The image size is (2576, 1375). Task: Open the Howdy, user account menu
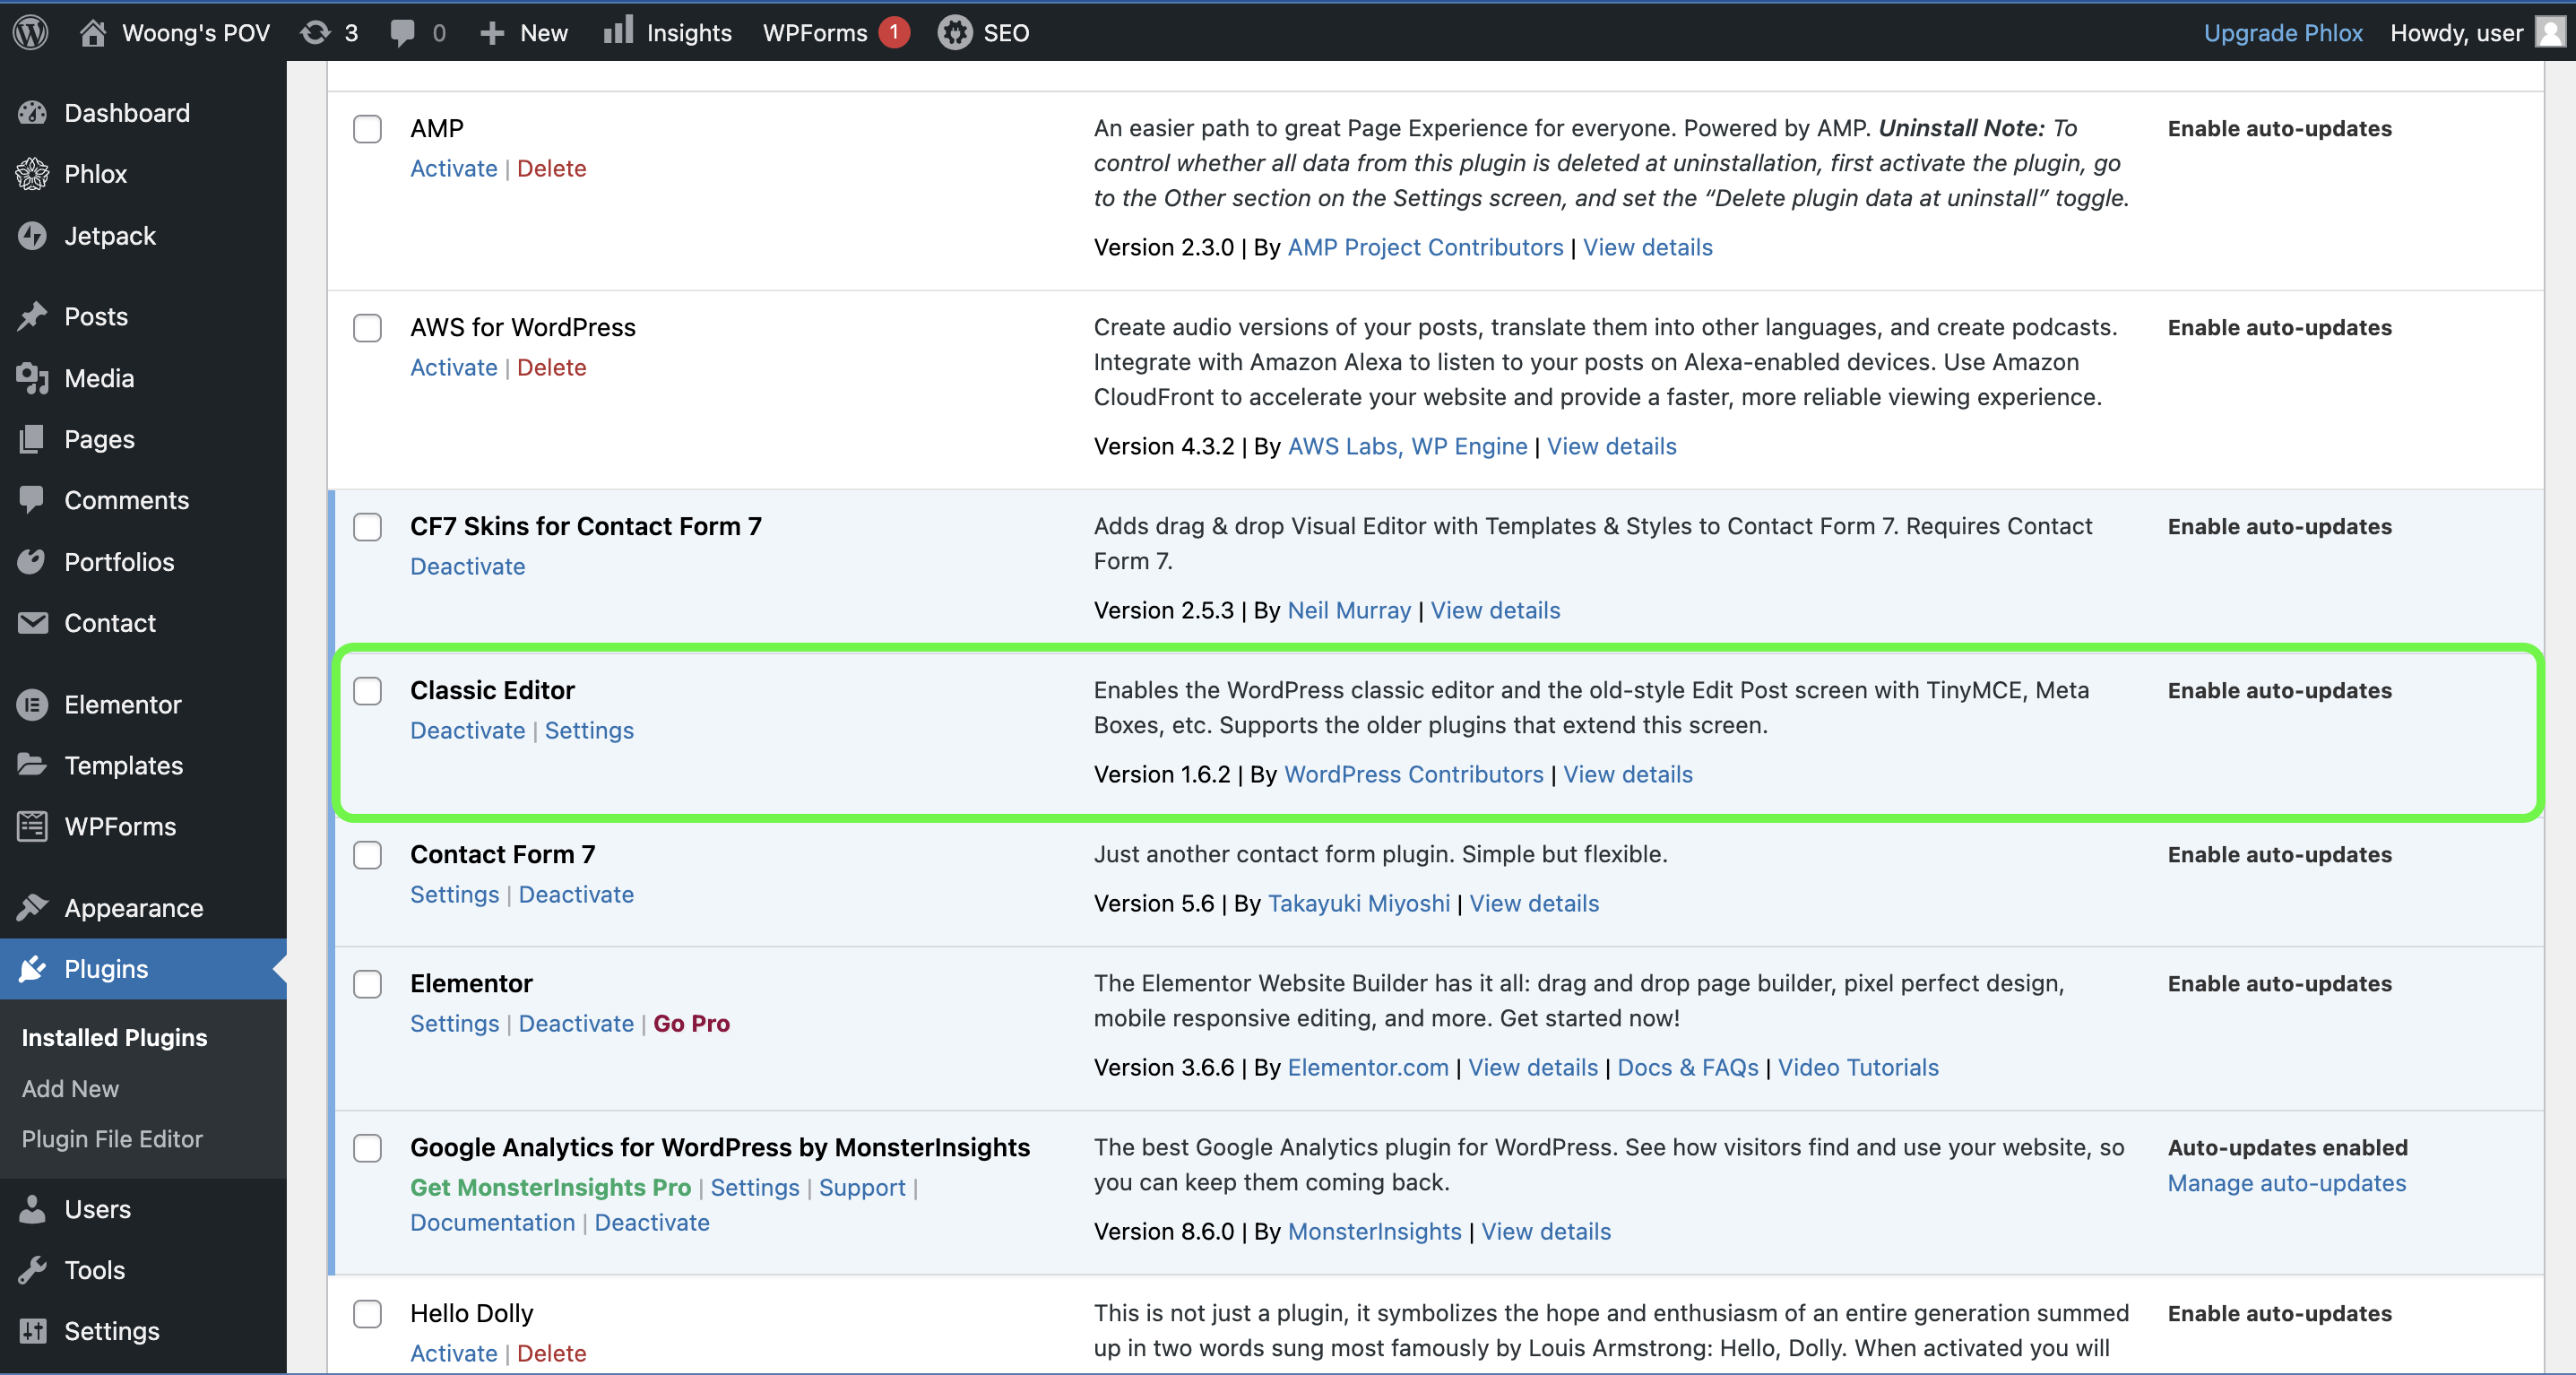2455,32
